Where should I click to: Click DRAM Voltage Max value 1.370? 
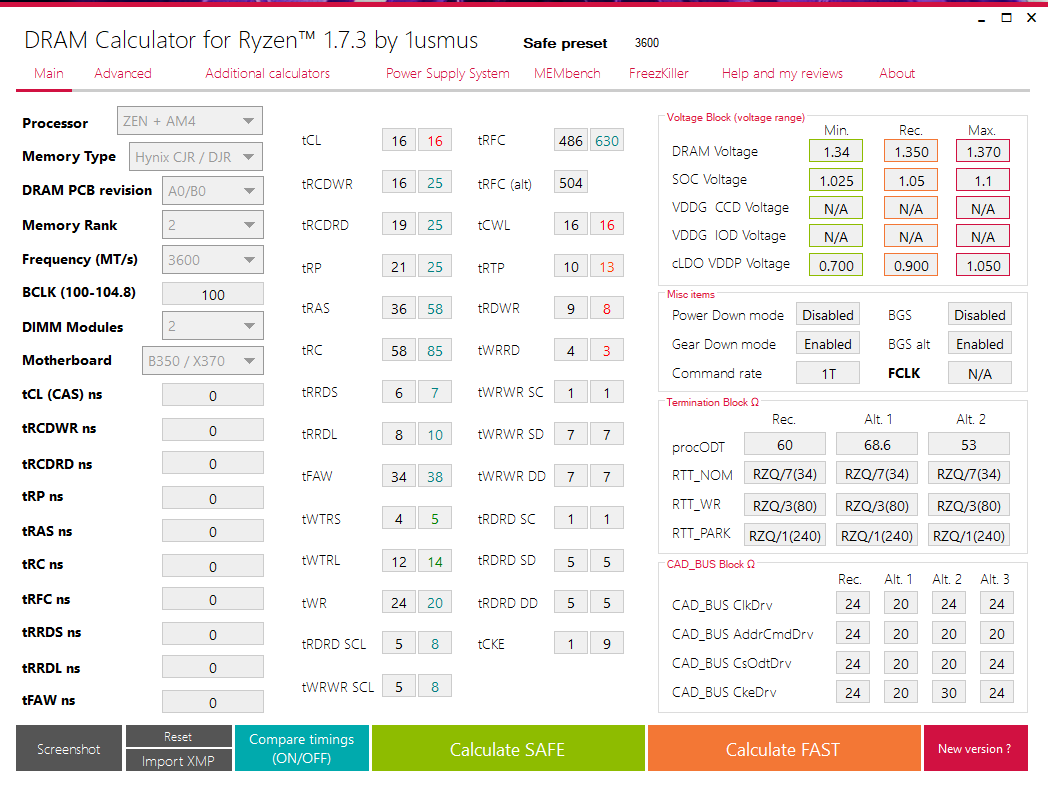983,151
